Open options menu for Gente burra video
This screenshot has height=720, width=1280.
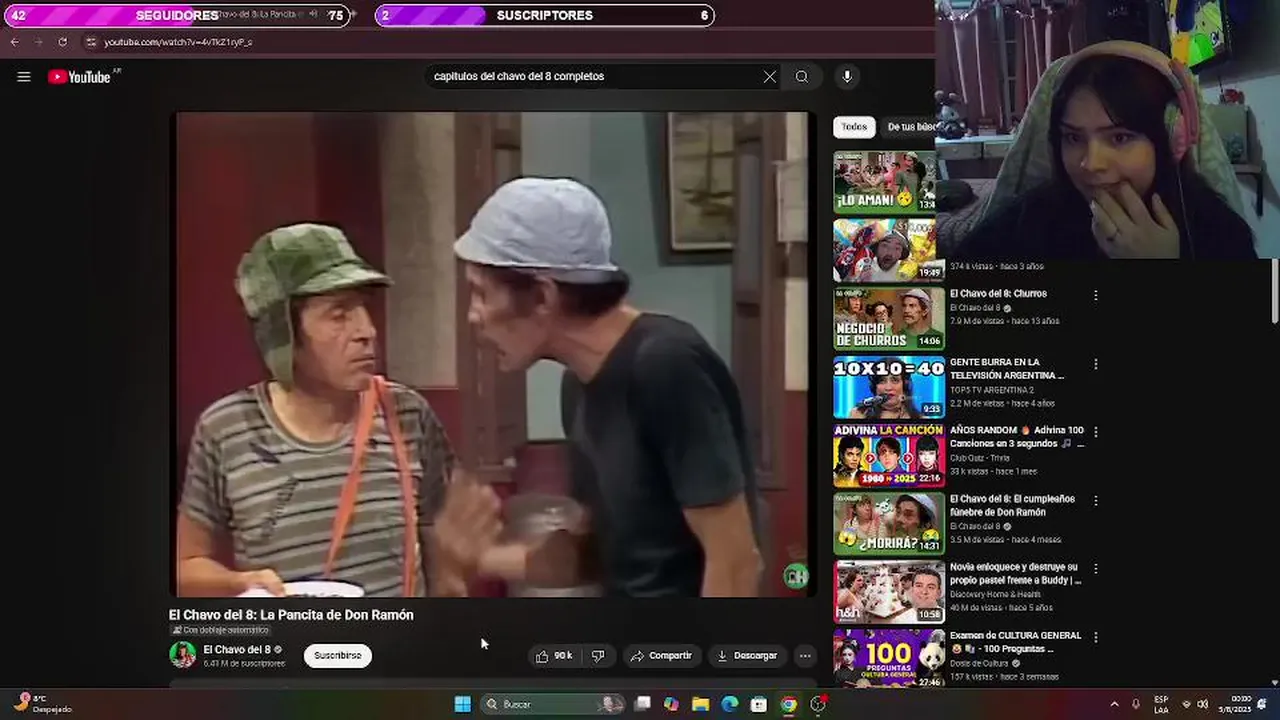click(1096, 364)
